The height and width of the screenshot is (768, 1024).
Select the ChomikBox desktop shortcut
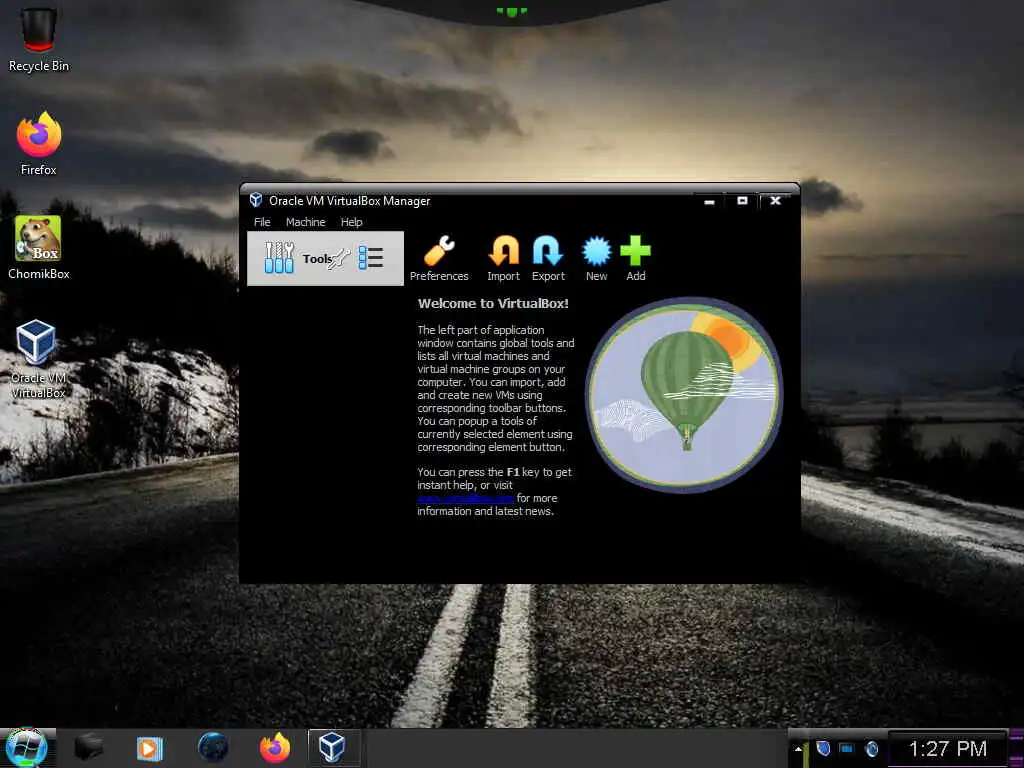pos(39,248)
